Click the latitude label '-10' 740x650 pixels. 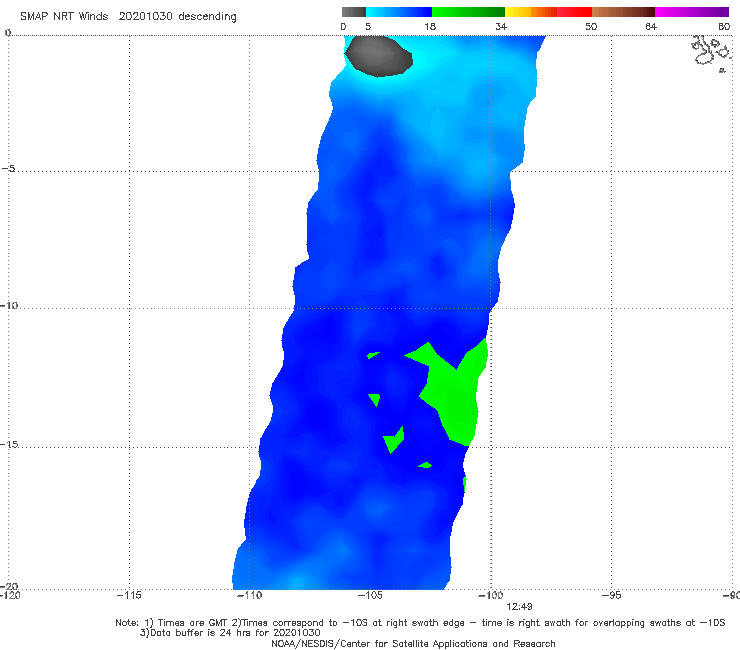[x=9, y=305]
